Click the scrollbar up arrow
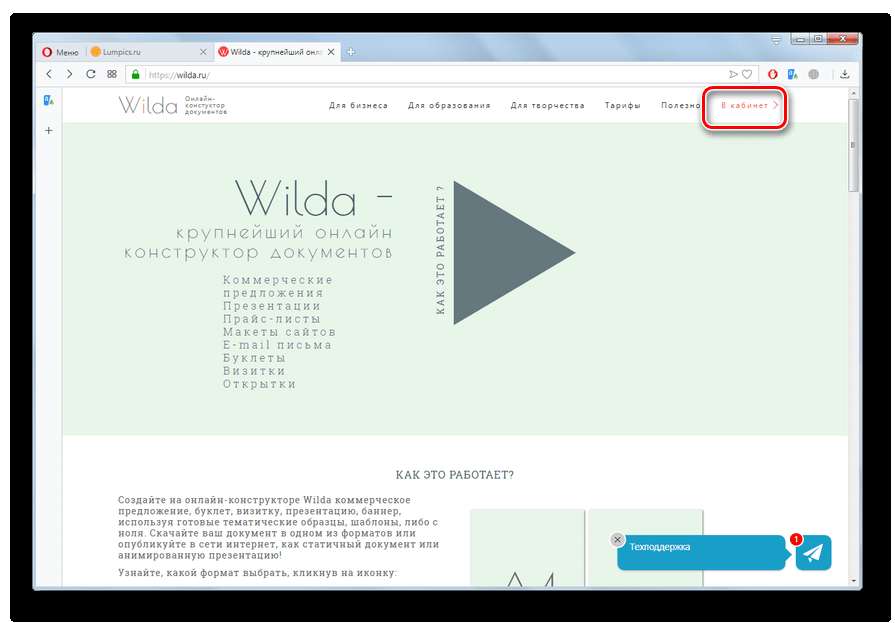This screenshot has width=895, height=623. pyautogui.click(x=853, y=93)
